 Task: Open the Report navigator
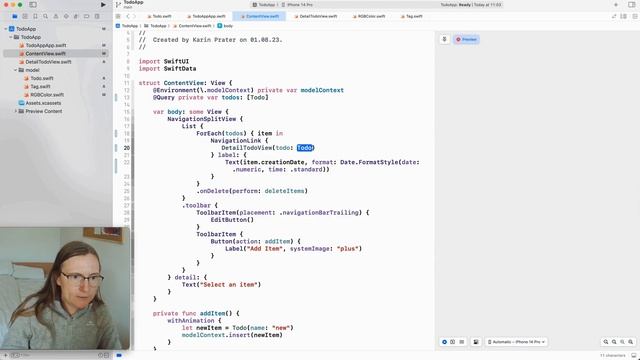click(x=97, y=16)
